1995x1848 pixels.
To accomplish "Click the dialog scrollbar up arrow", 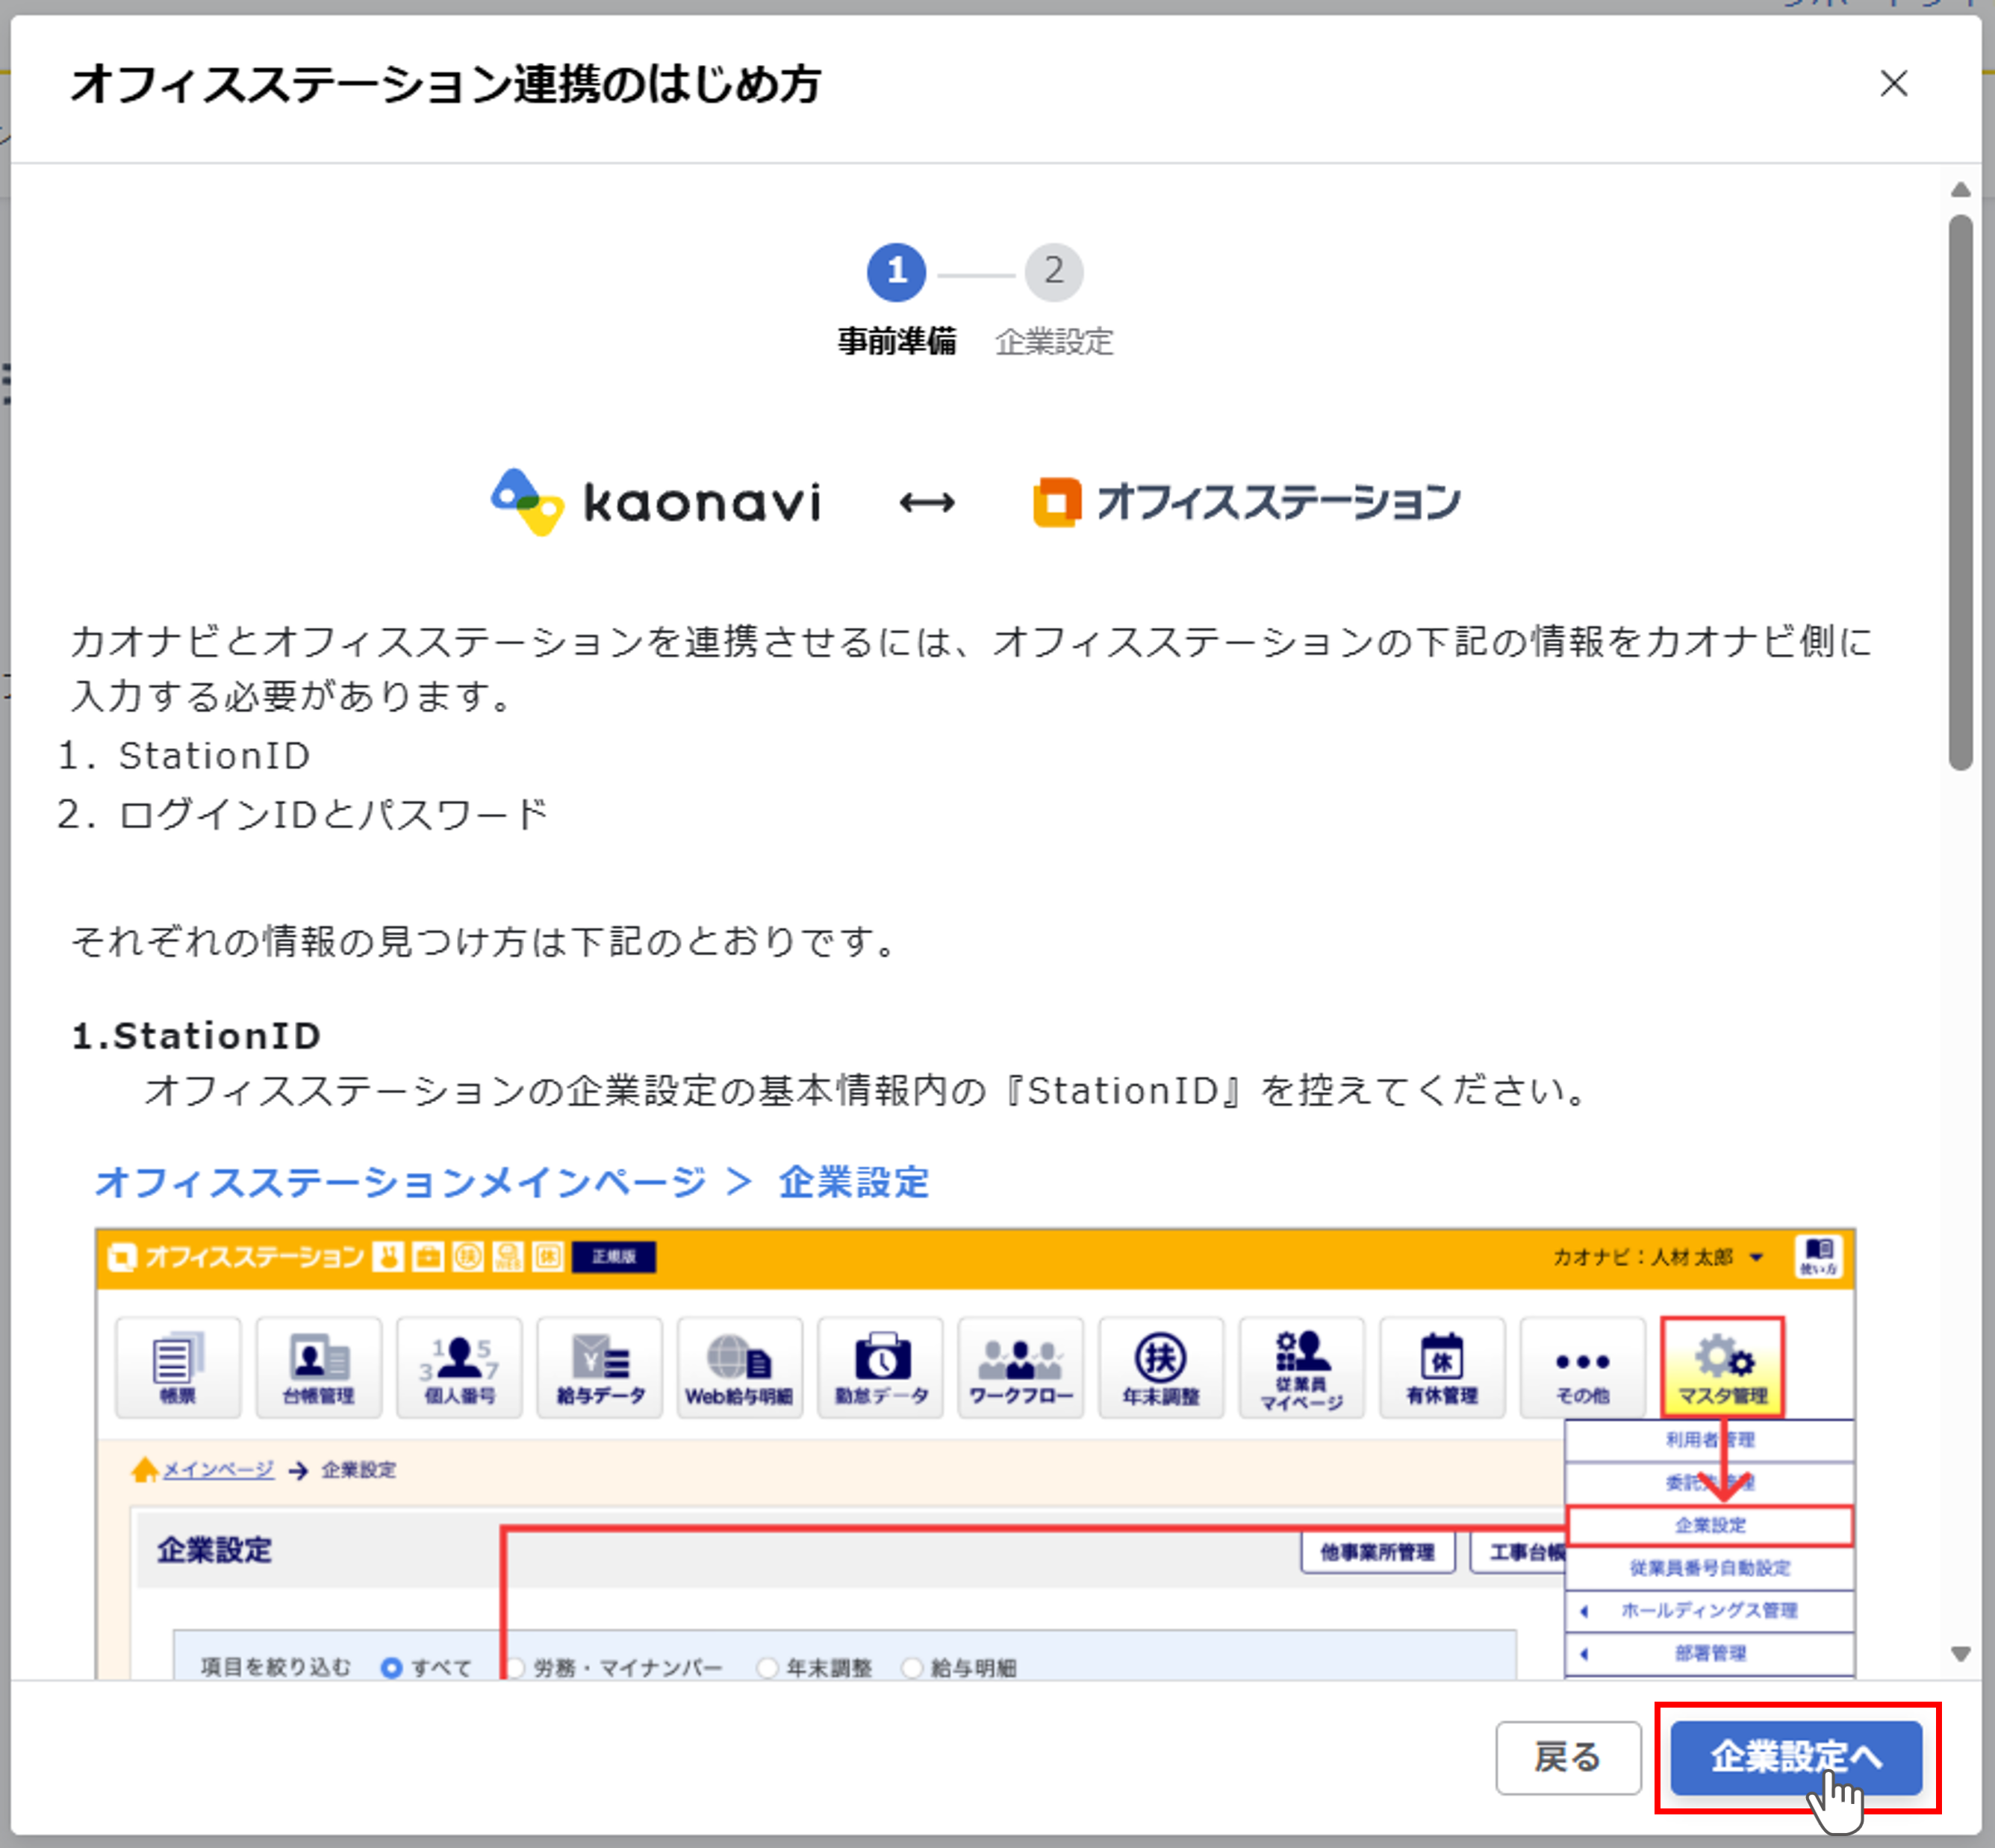I will pyautogui.click(x=1960, y=190).
